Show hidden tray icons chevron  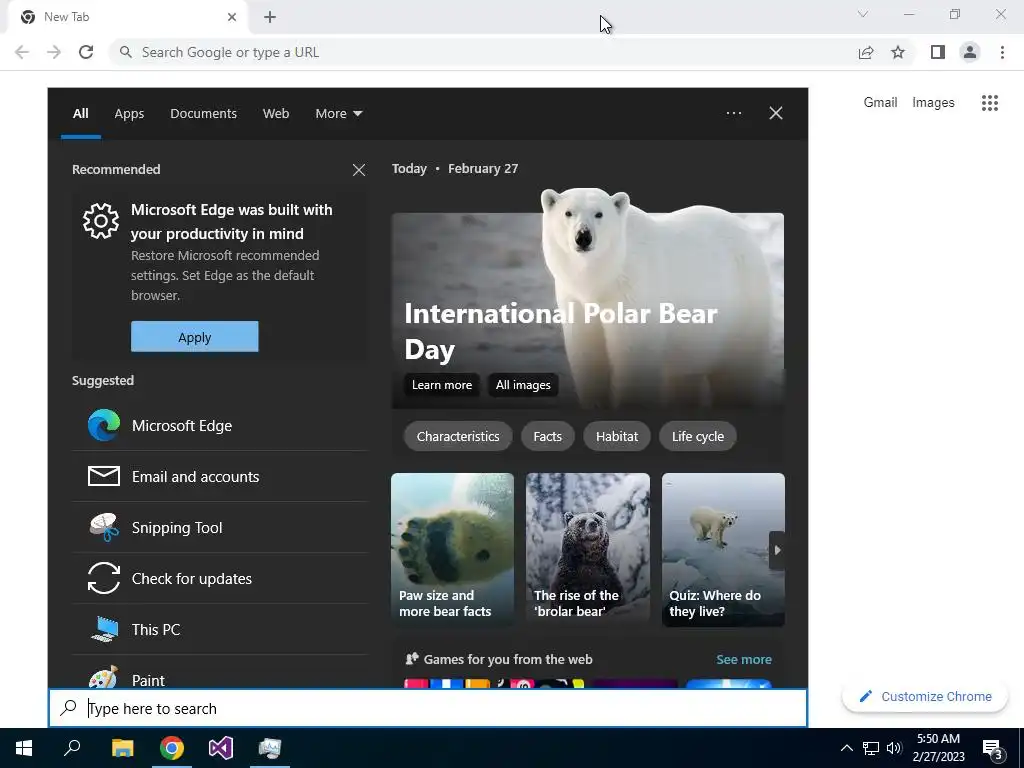point(846,748)
